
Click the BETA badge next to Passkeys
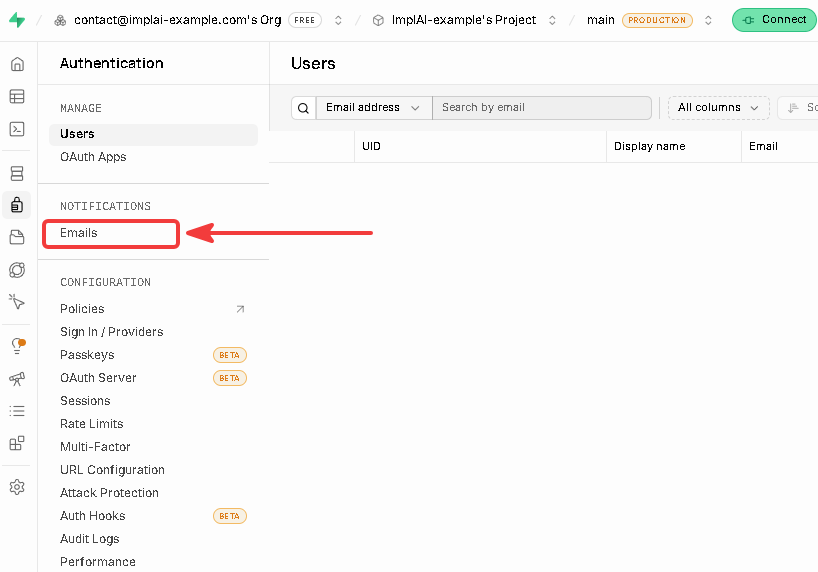tap(230, 355)
